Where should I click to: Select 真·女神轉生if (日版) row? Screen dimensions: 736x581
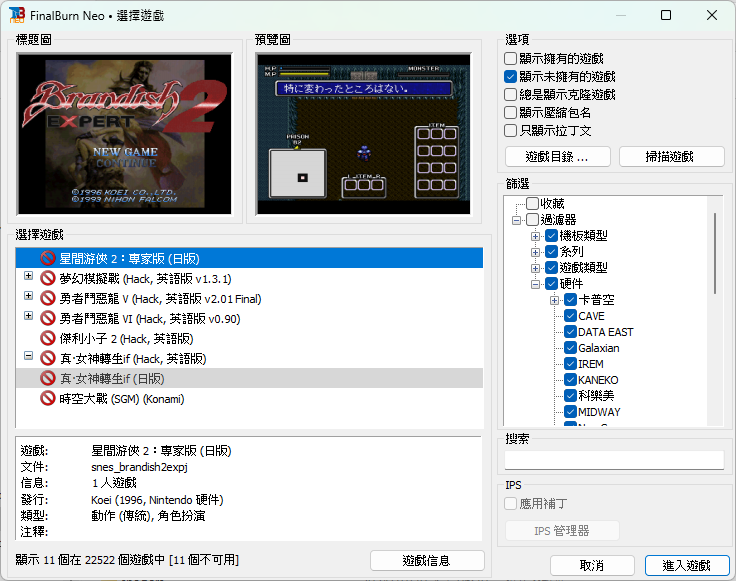click(249, 378)
